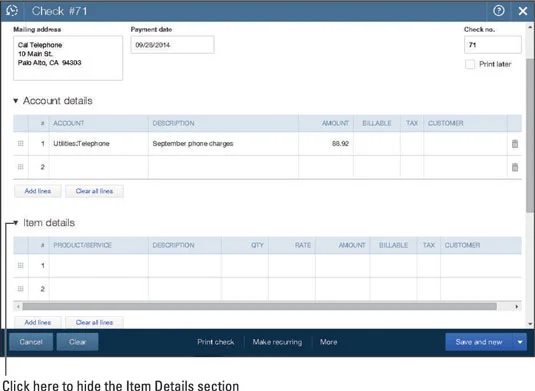Enable the Print later checkbox
The width and height of the screenshot is (535, 391).
pos(470,64)
